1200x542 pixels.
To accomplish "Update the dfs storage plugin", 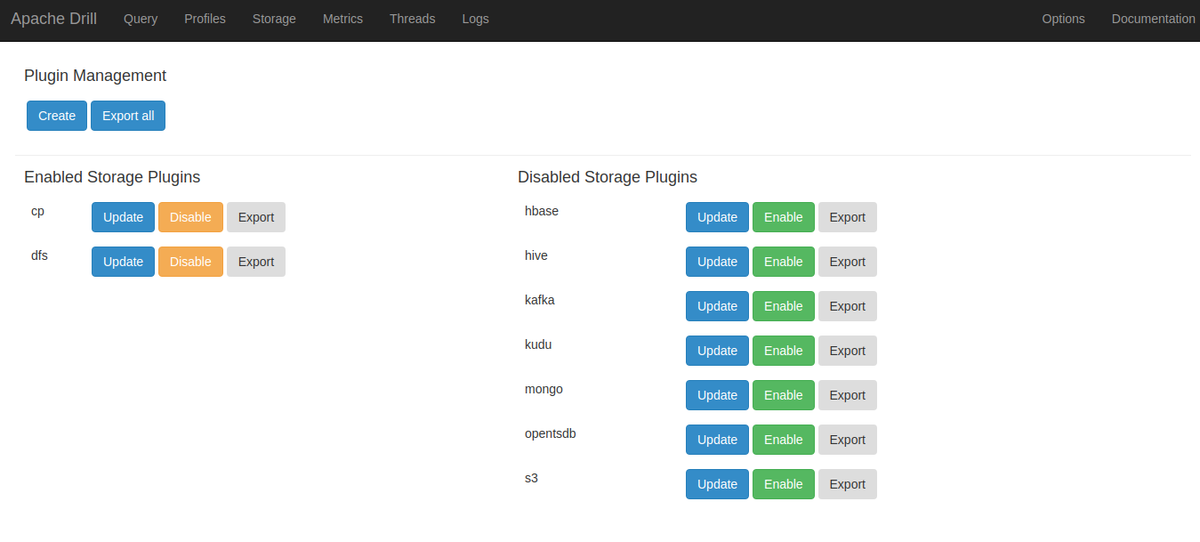I will click(123, 262).
